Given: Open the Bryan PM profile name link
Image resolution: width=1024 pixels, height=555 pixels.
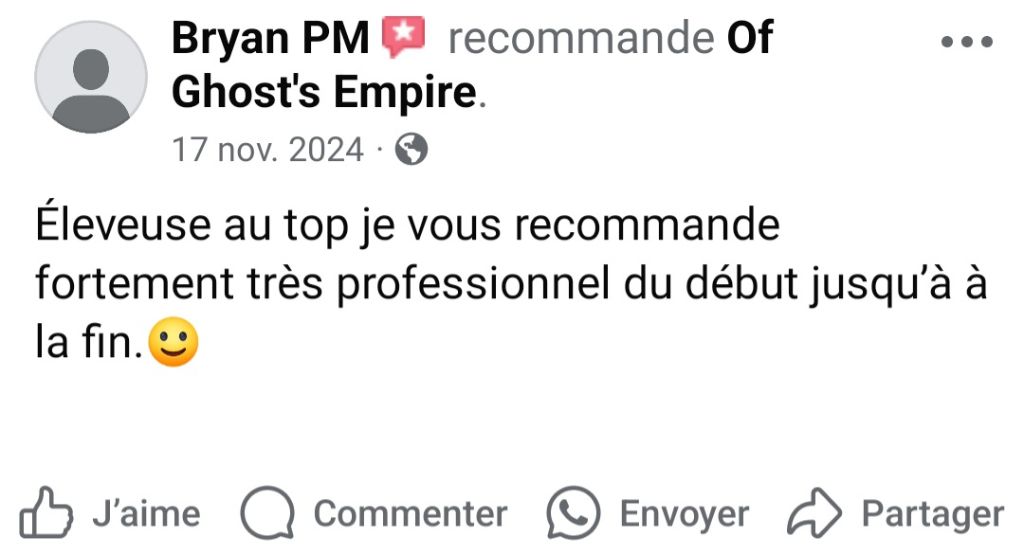Looking at the screenshot, I should click(270, 38).
